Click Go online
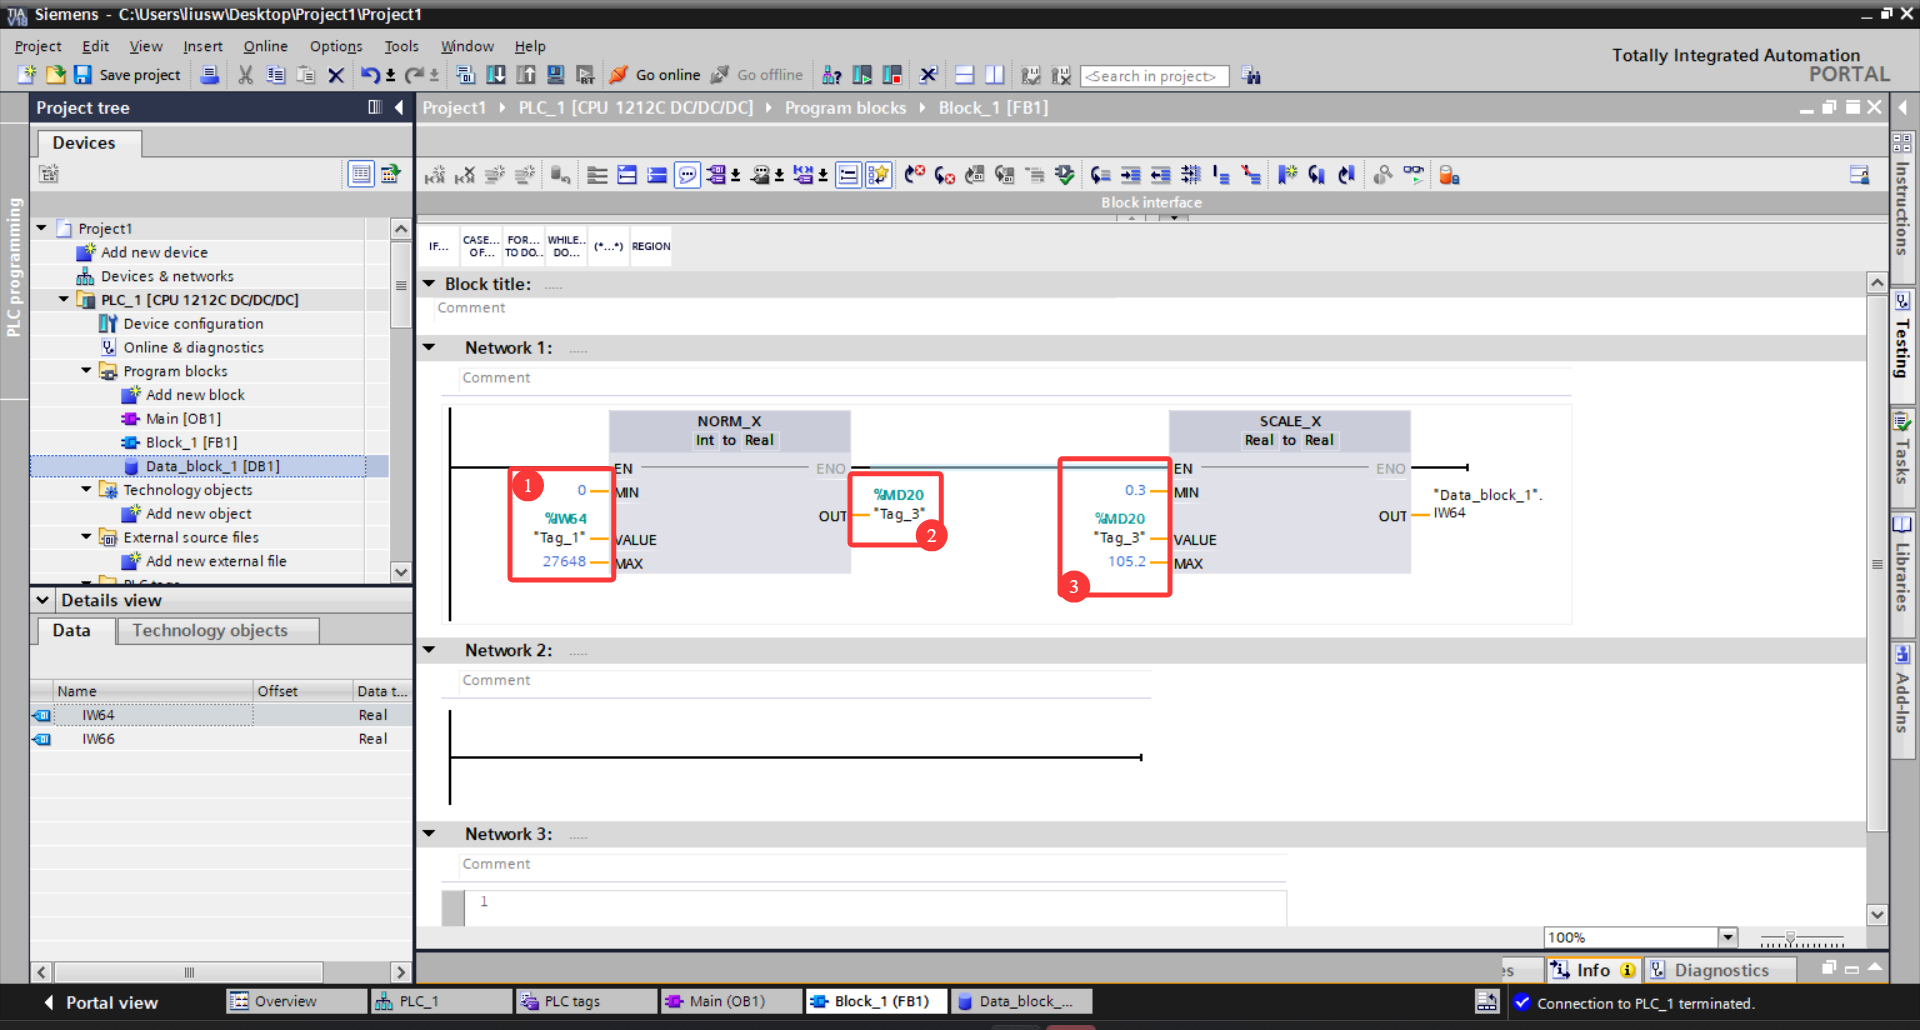Image resolution: width=1920 pixels, height=1030 pixels. [x=655, y=75]
